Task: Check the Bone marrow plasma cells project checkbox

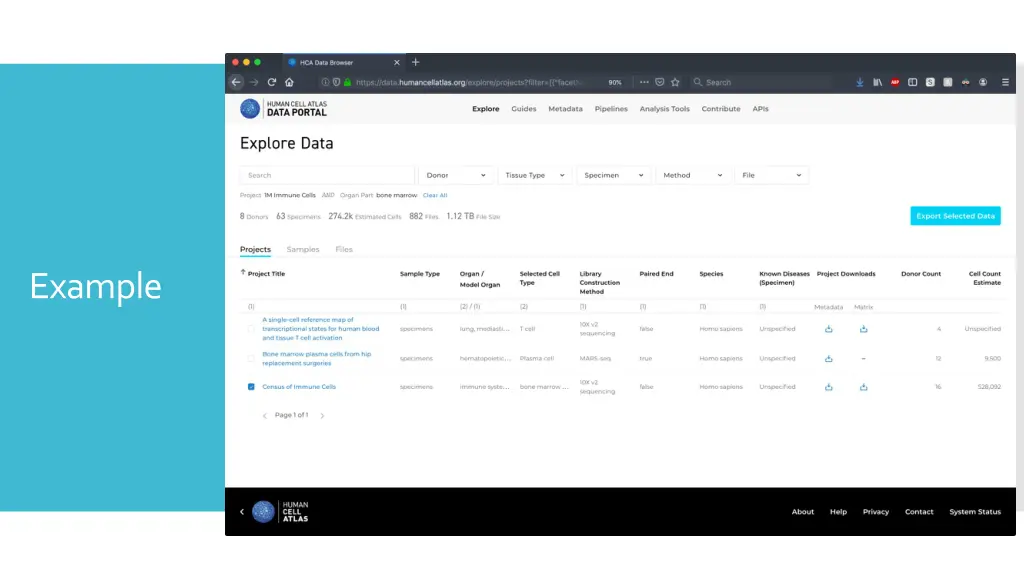Action: click(x=251, y=358)
